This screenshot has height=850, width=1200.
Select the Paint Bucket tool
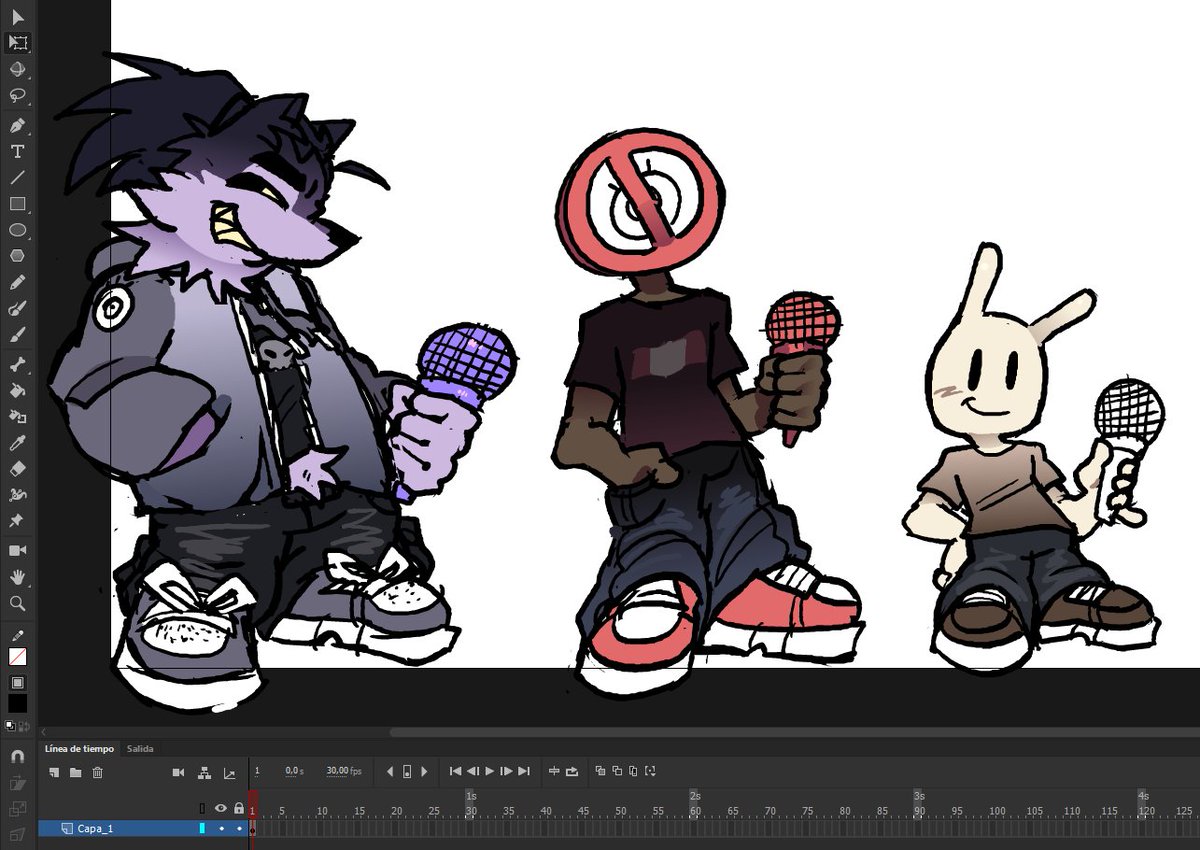(17, 390)
